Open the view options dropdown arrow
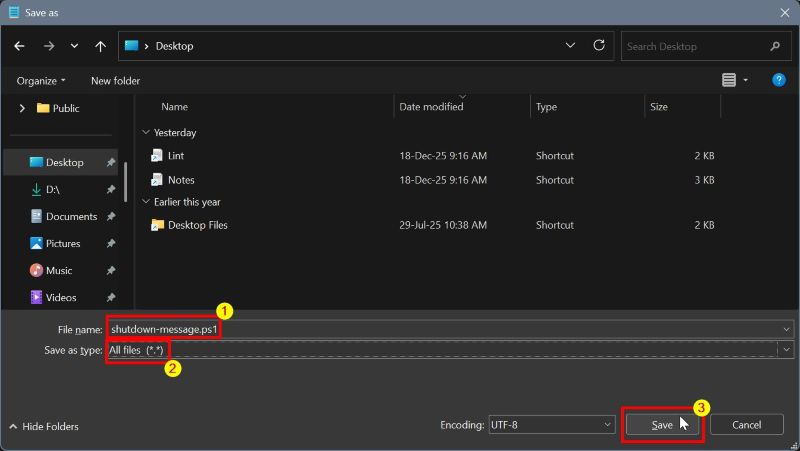 pos(745,80)
